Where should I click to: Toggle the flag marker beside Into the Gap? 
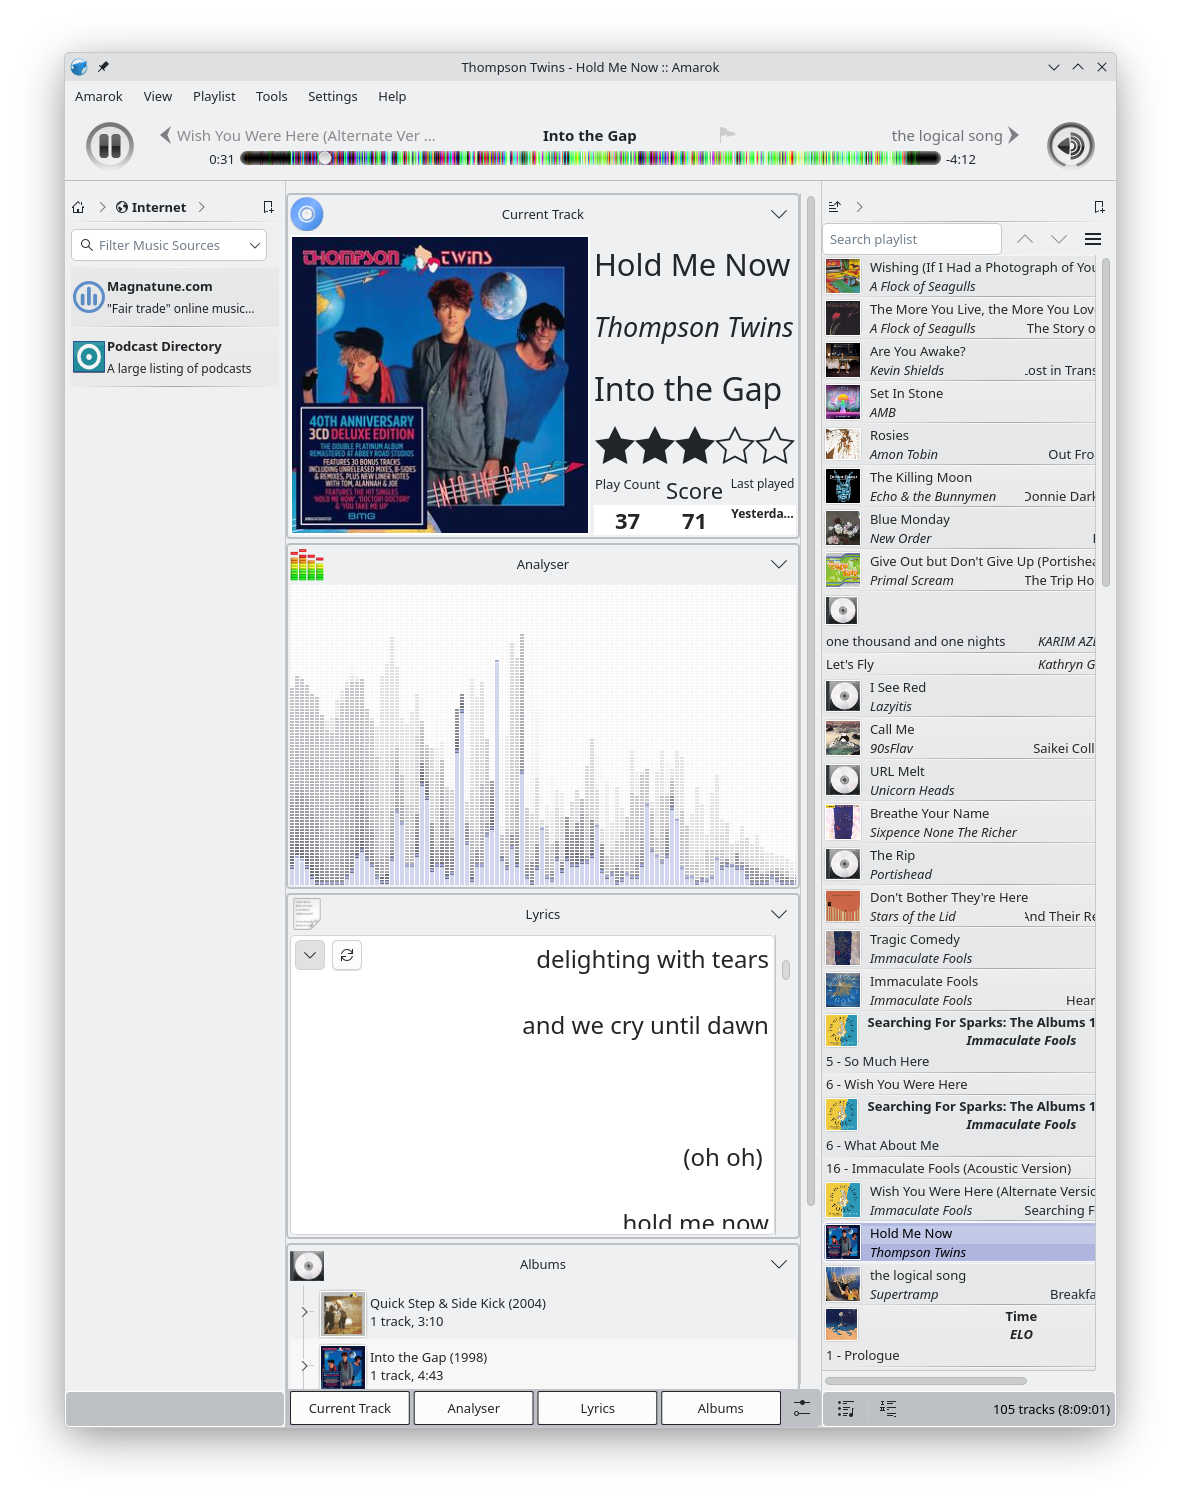point(727,135)
